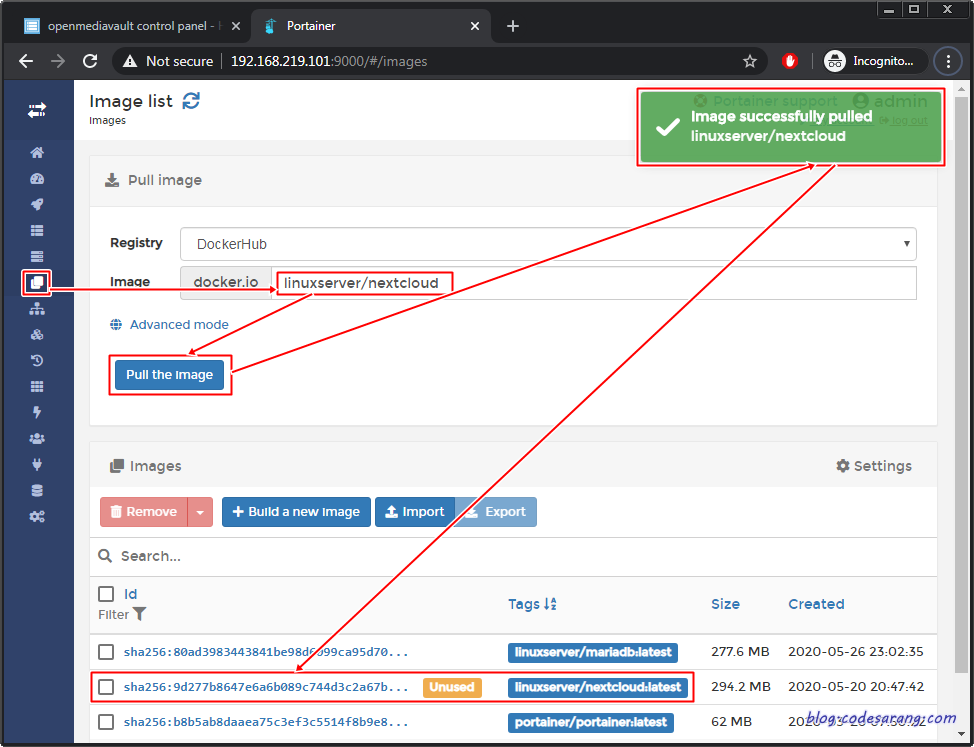974x747 pixels.
Task: Sort by the Created column header
Action: 816,604
